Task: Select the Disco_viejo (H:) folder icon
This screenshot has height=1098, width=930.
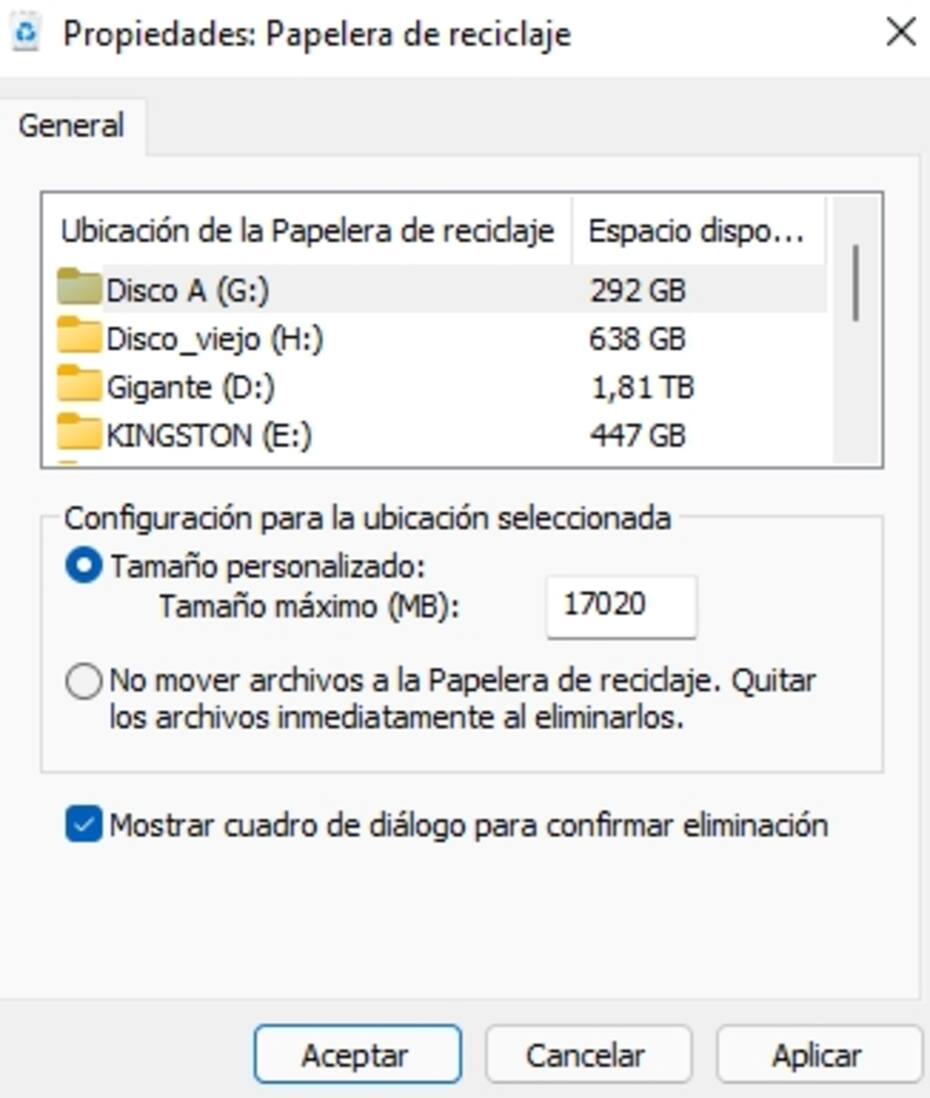Action: pyautogui.click(x=79, y=335)
